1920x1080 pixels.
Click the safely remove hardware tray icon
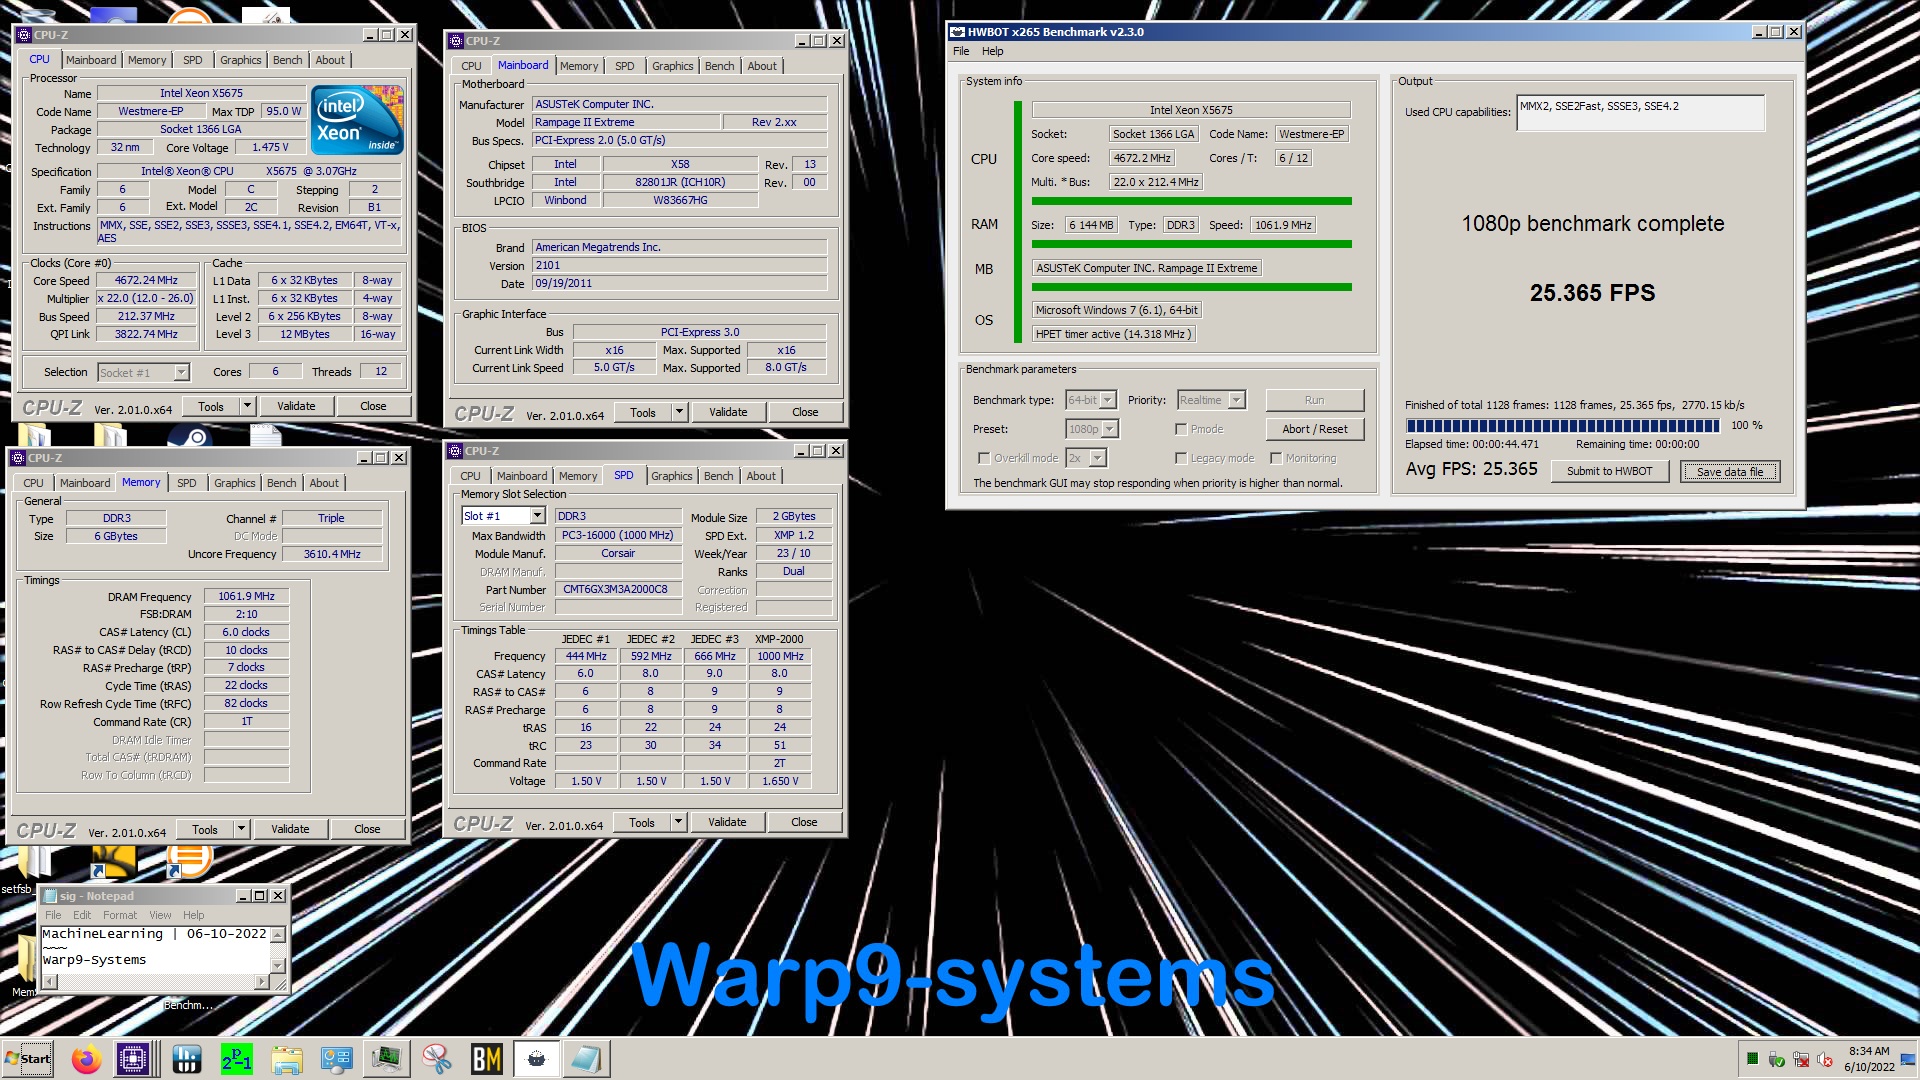point(1777,1059)
